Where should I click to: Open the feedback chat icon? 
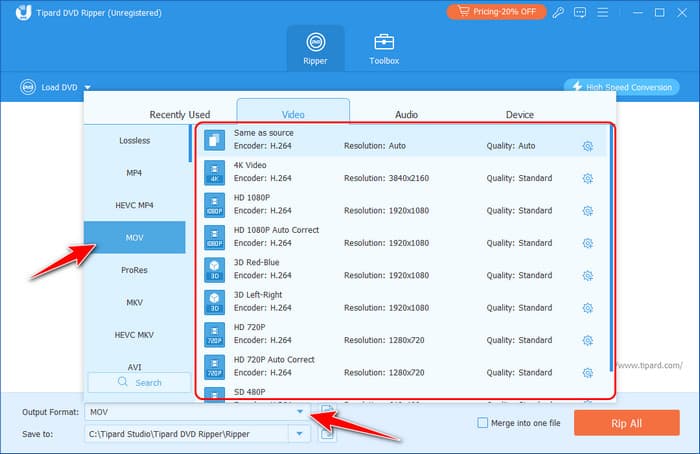pos(580,12)
